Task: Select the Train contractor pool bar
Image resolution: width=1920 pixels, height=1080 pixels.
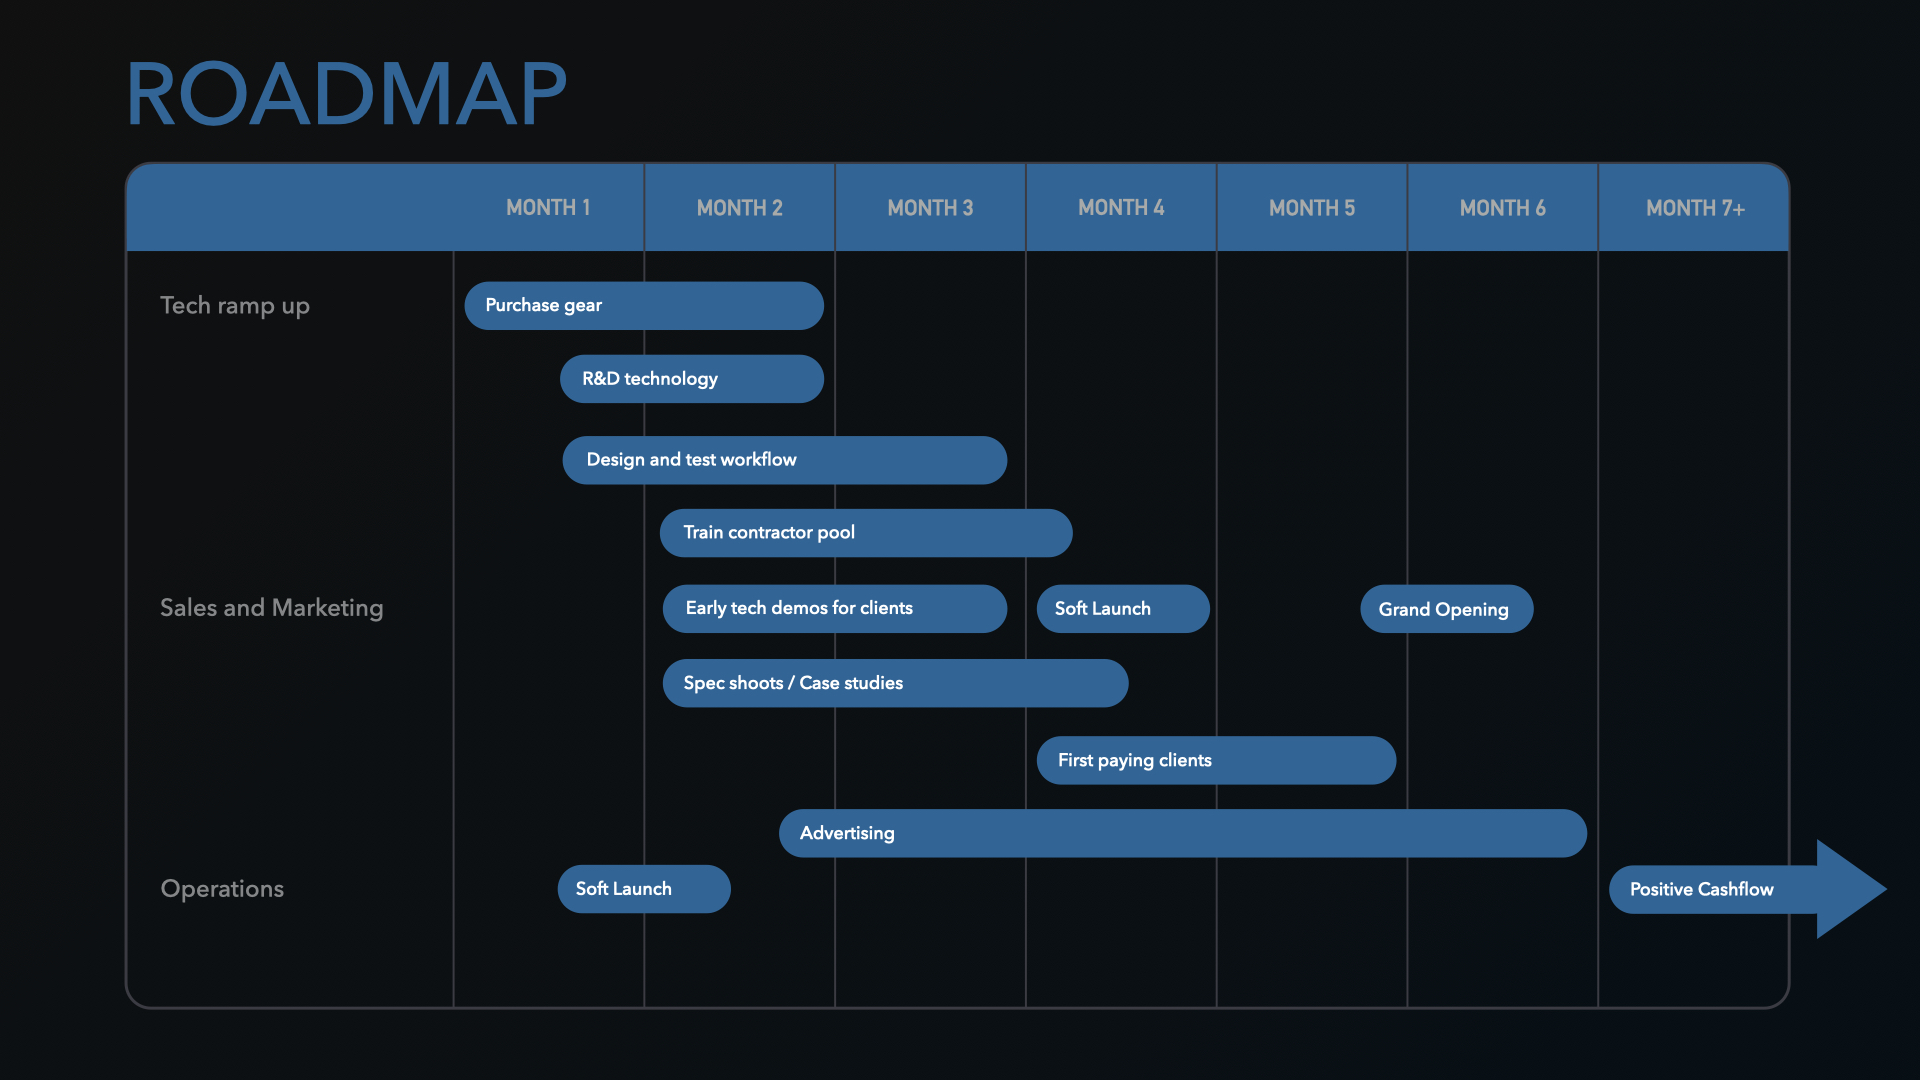Action: [x=865, y=533]
